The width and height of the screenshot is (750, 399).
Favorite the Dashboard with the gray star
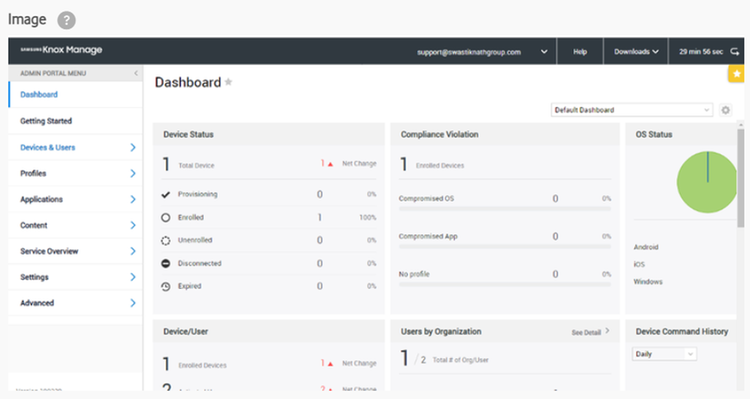pyautogui.click(x=229, y=82)
